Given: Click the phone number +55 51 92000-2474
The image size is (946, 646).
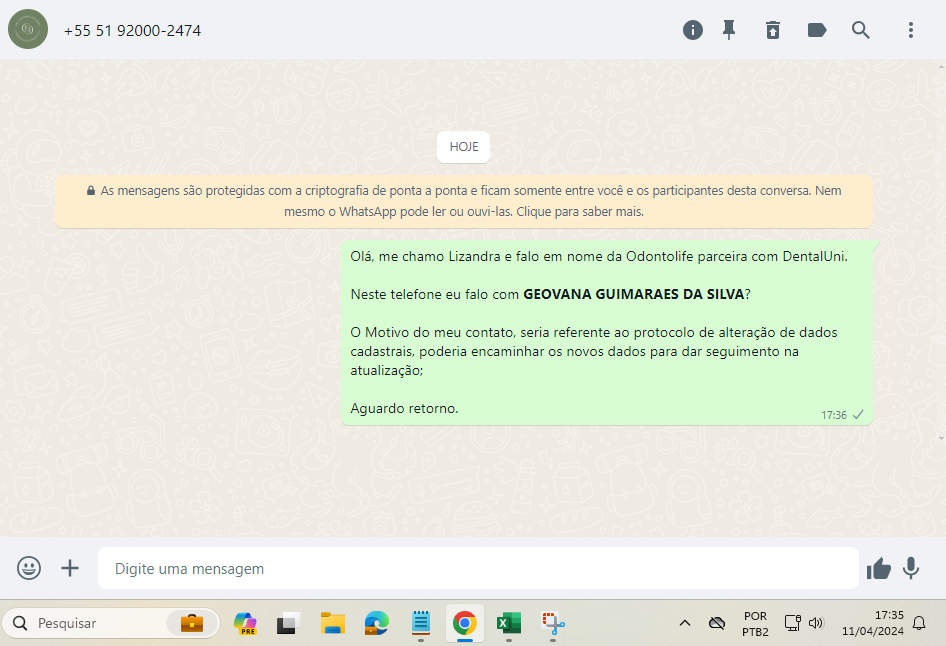Looking at the screenshot, I should 132,30.
